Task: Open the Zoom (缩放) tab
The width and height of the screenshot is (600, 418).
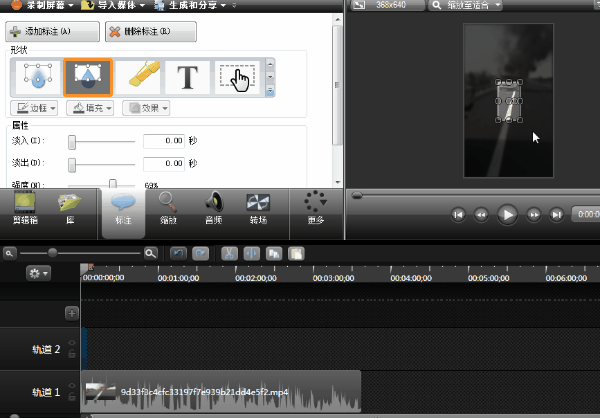Action: pyautogui.click(x=168, y=208)
